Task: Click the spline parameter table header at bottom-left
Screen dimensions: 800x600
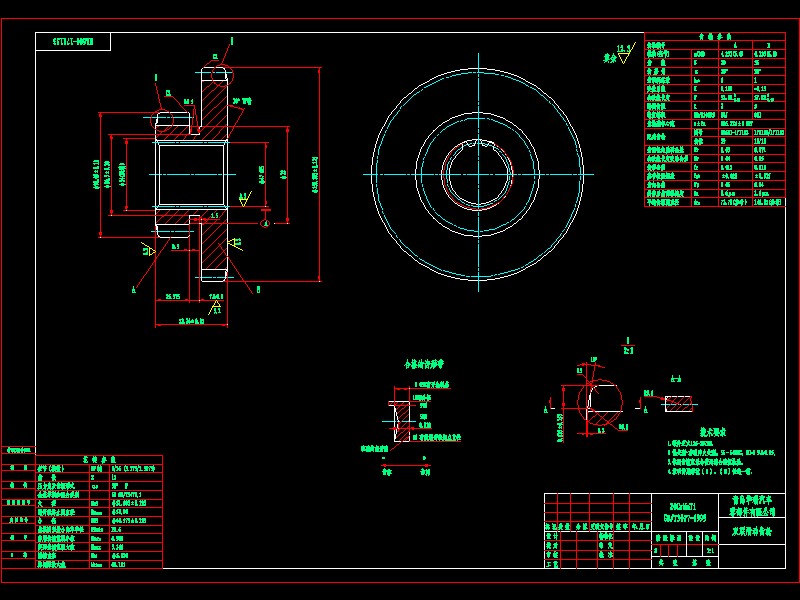Action: 99,460
